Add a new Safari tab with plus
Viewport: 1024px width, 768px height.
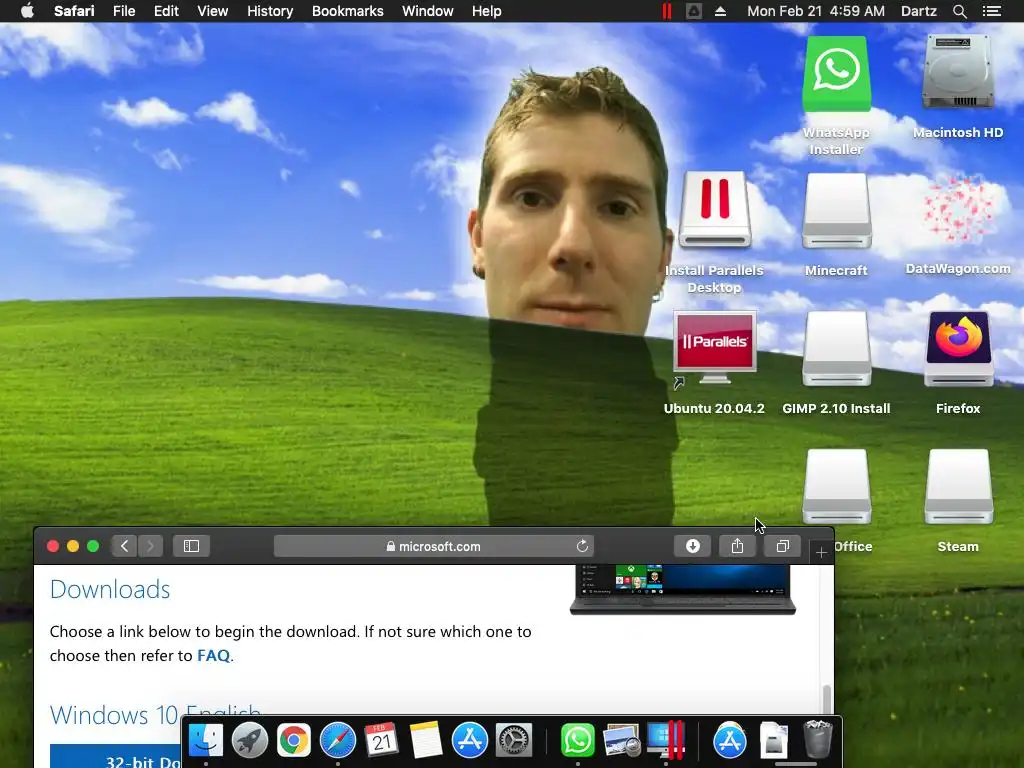tap(822, 553)
